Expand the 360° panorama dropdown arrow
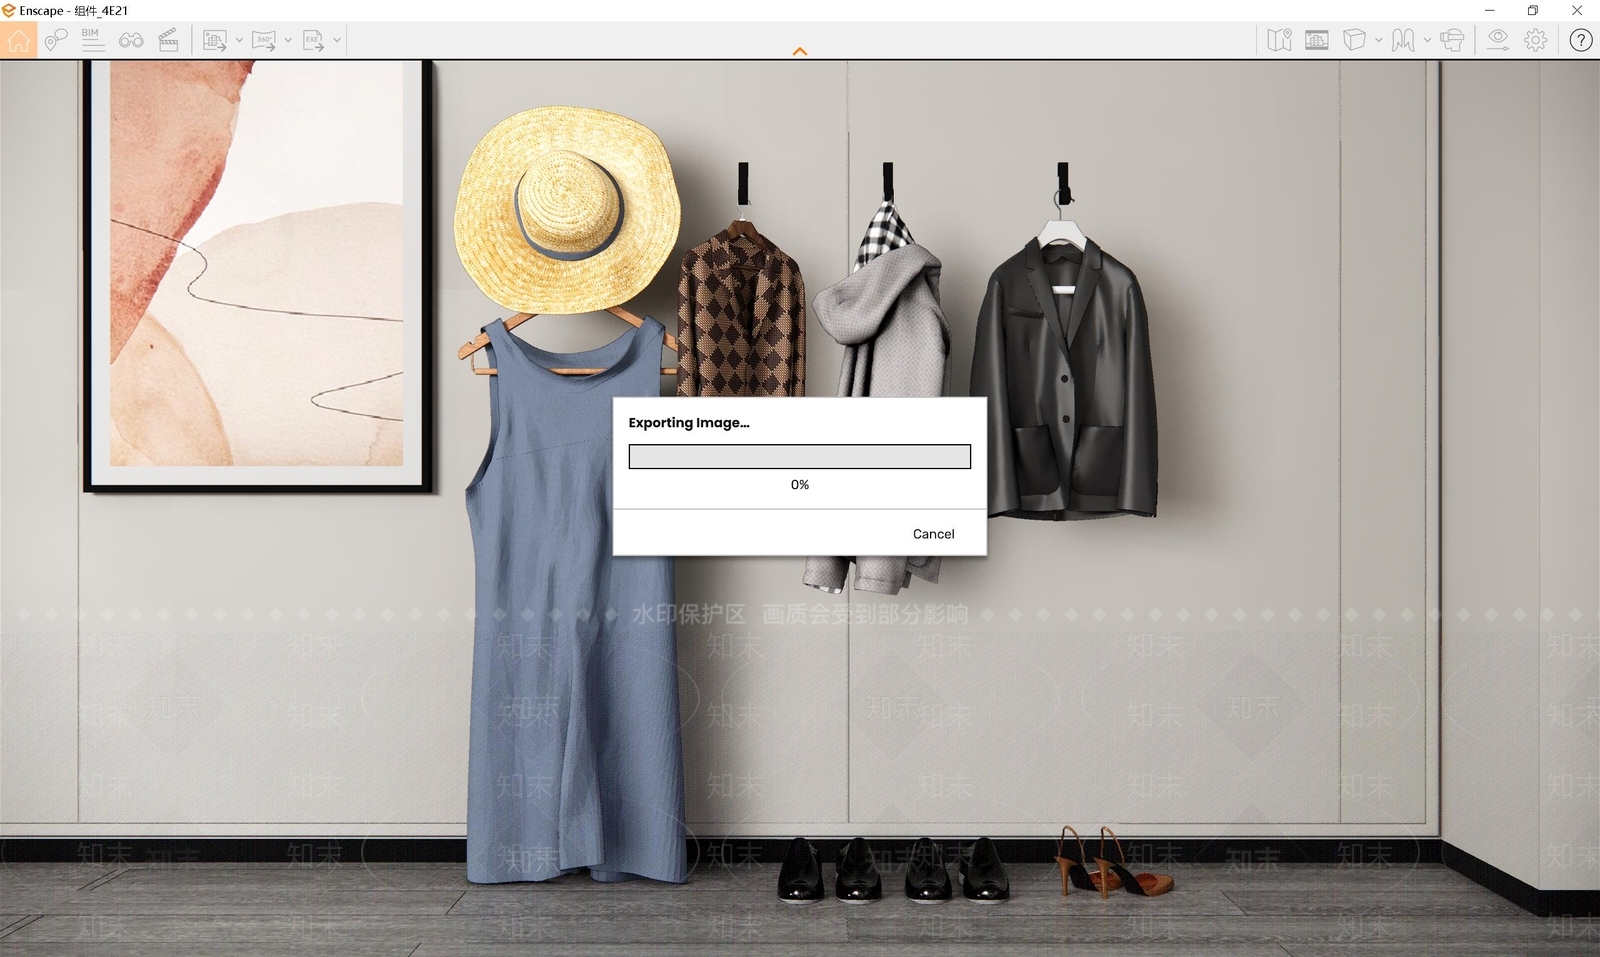Image resolution: width=1600 pixels, height=957 pixels. 288,40
